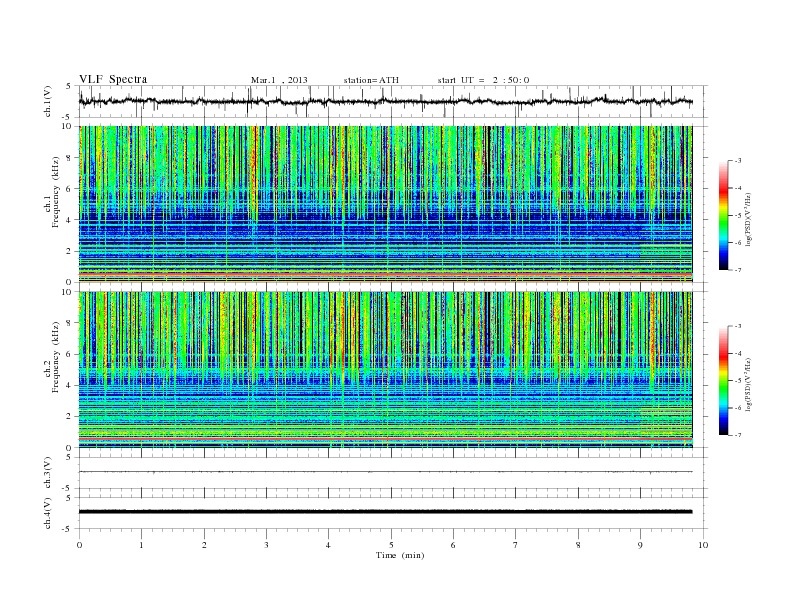Click the "VLF Spectra" plot title
Screen dimensions: 792x612
coord(113,79)
